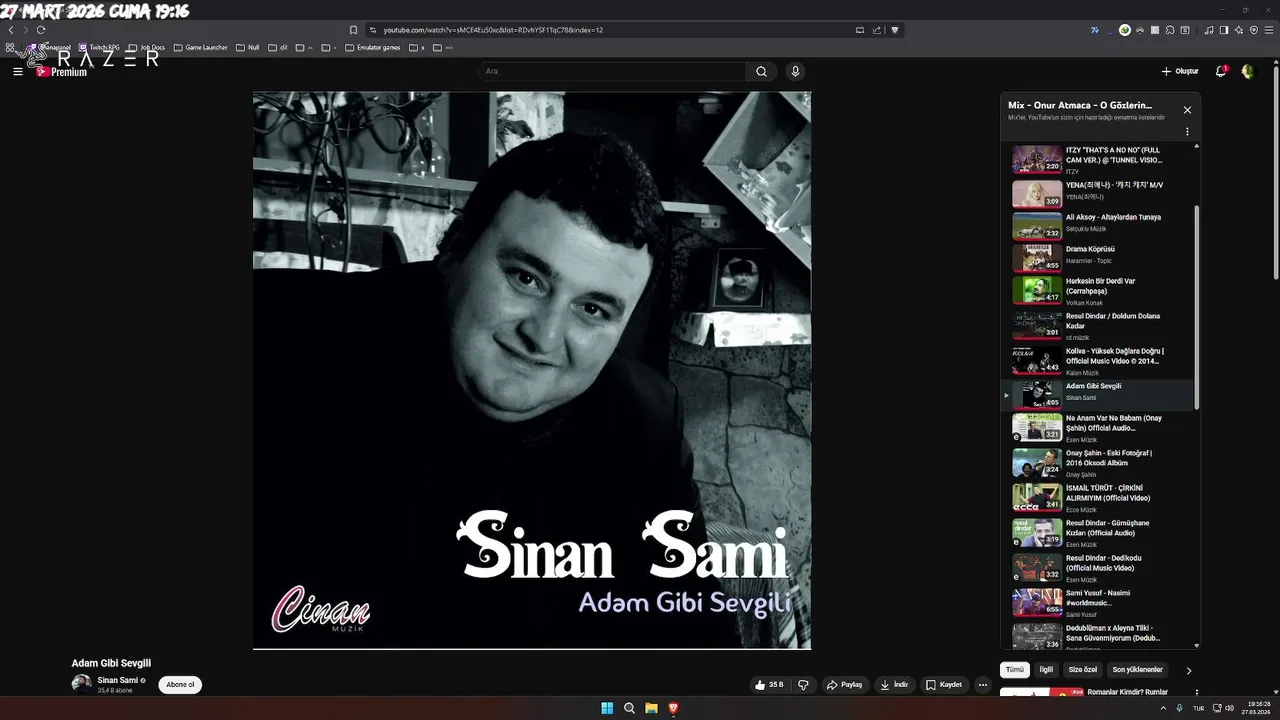Play Drama Köprüsü playlist item
This screenshot has width=1280, height=720.
pyautogui.click(x=1097, y=257)
